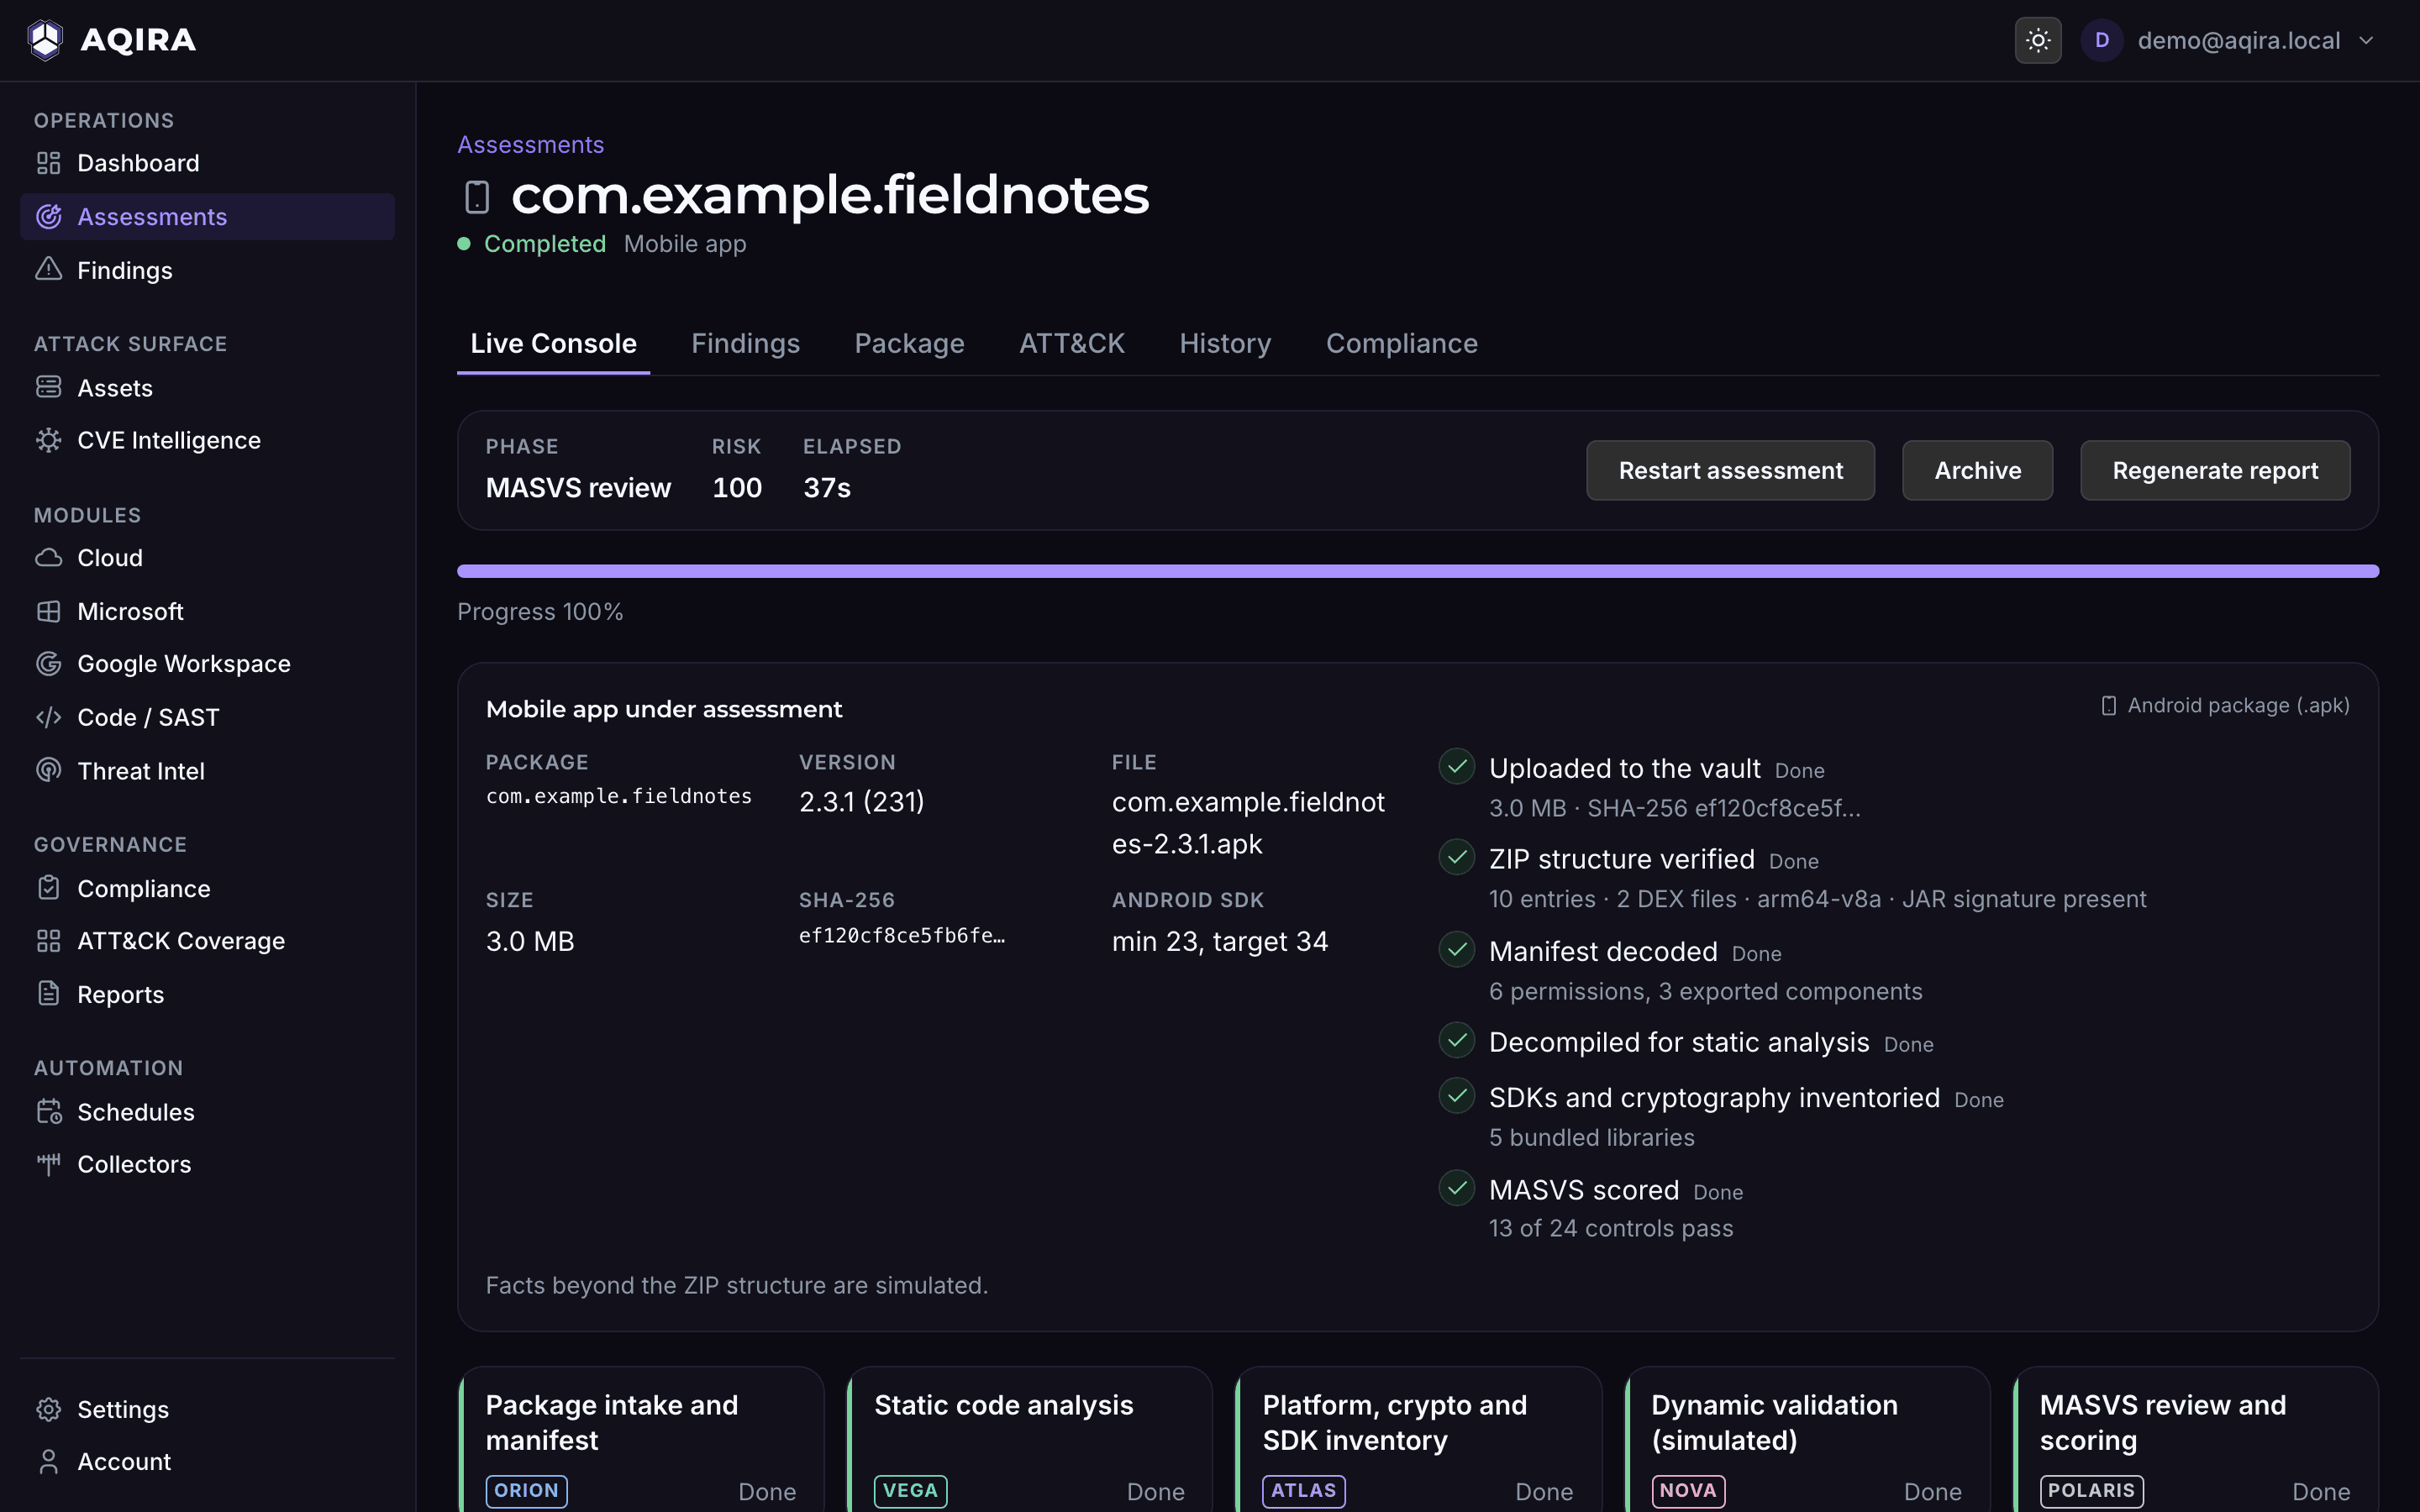2420x1512 pixels.
Task: Click the Account person icon
Action: pos(48,1461)
